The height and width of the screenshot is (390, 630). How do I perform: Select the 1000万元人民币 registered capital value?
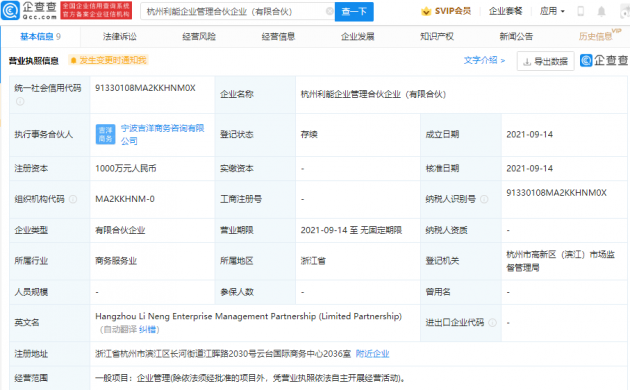(x=126, y=168)
